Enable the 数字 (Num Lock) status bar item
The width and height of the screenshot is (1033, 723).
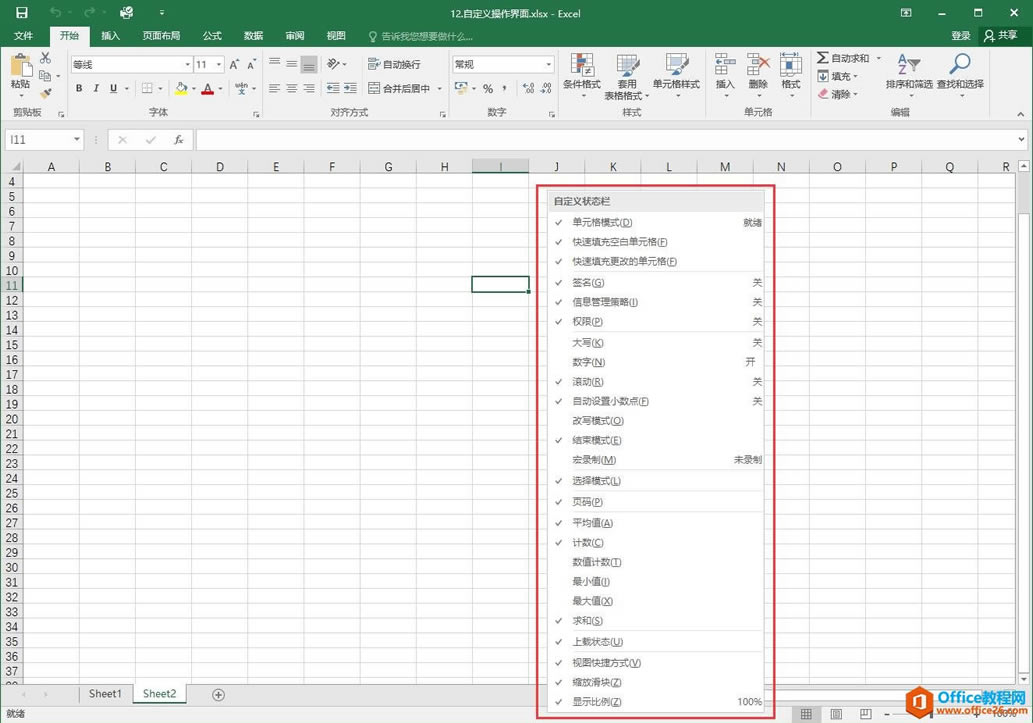point(589,361)
